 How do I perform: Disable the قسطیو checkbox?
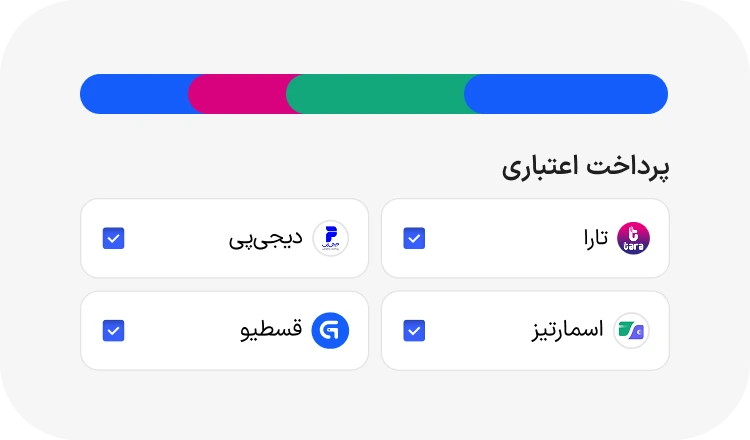114,330
